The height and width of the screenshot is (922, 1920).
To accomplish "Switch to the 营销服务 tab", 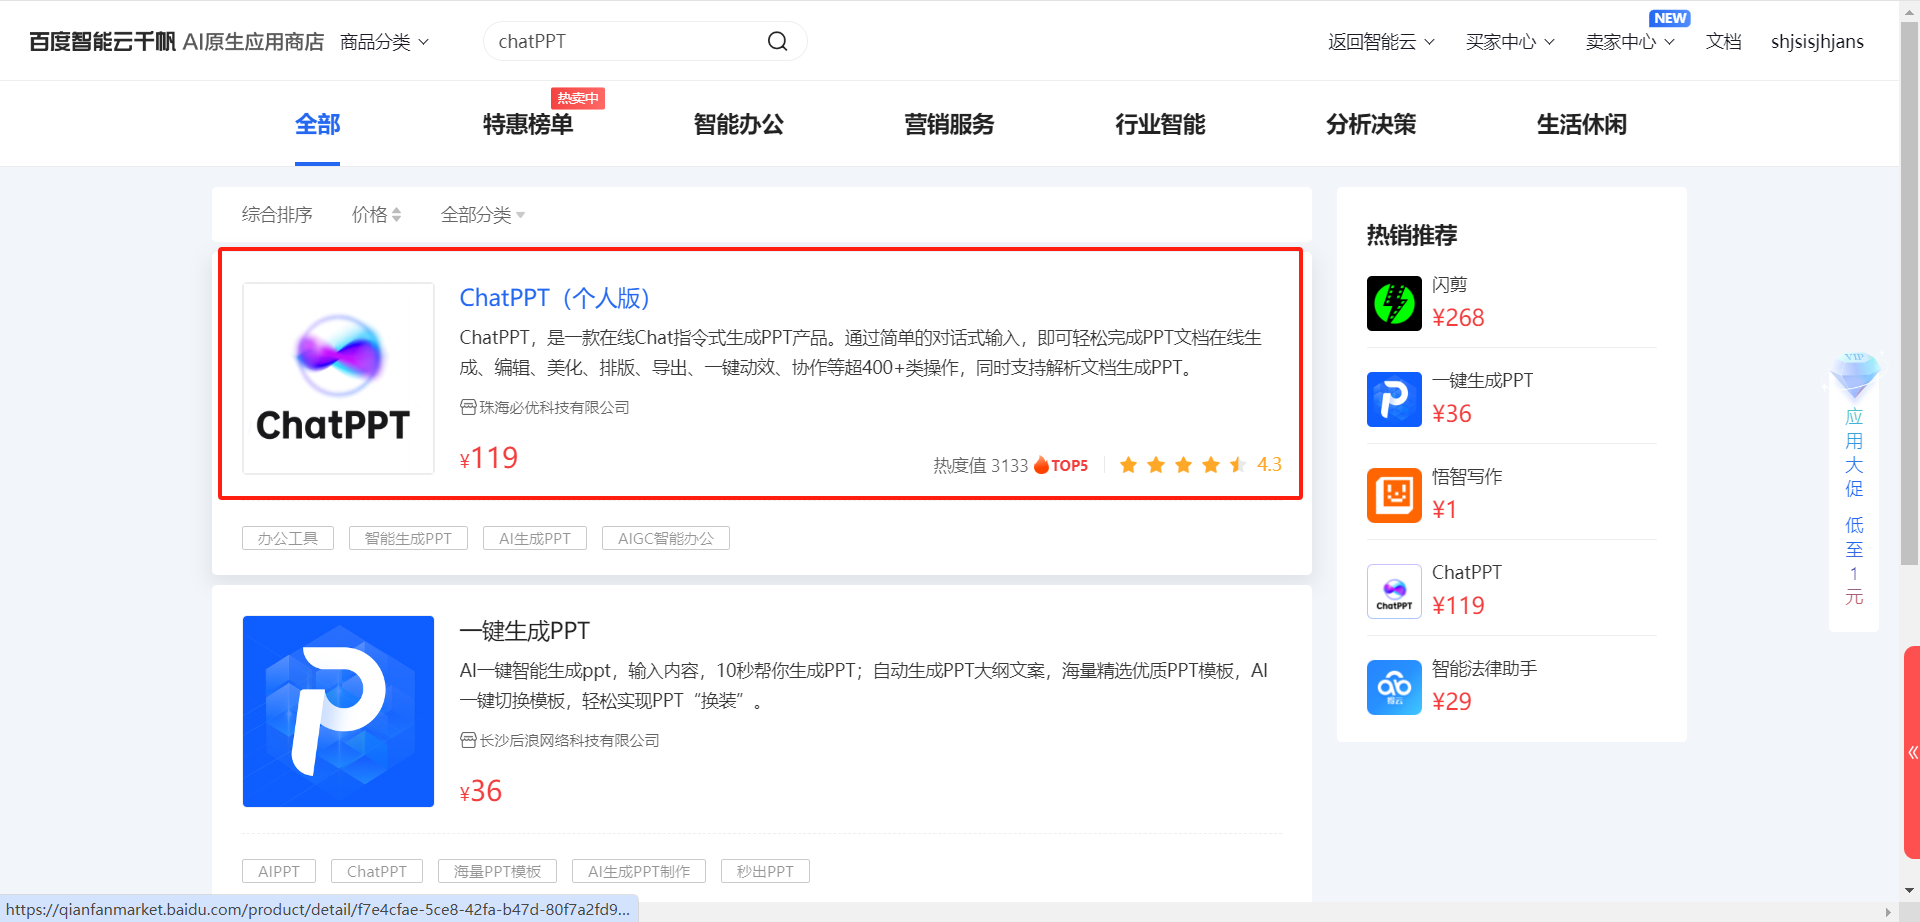I will point(950,124).
